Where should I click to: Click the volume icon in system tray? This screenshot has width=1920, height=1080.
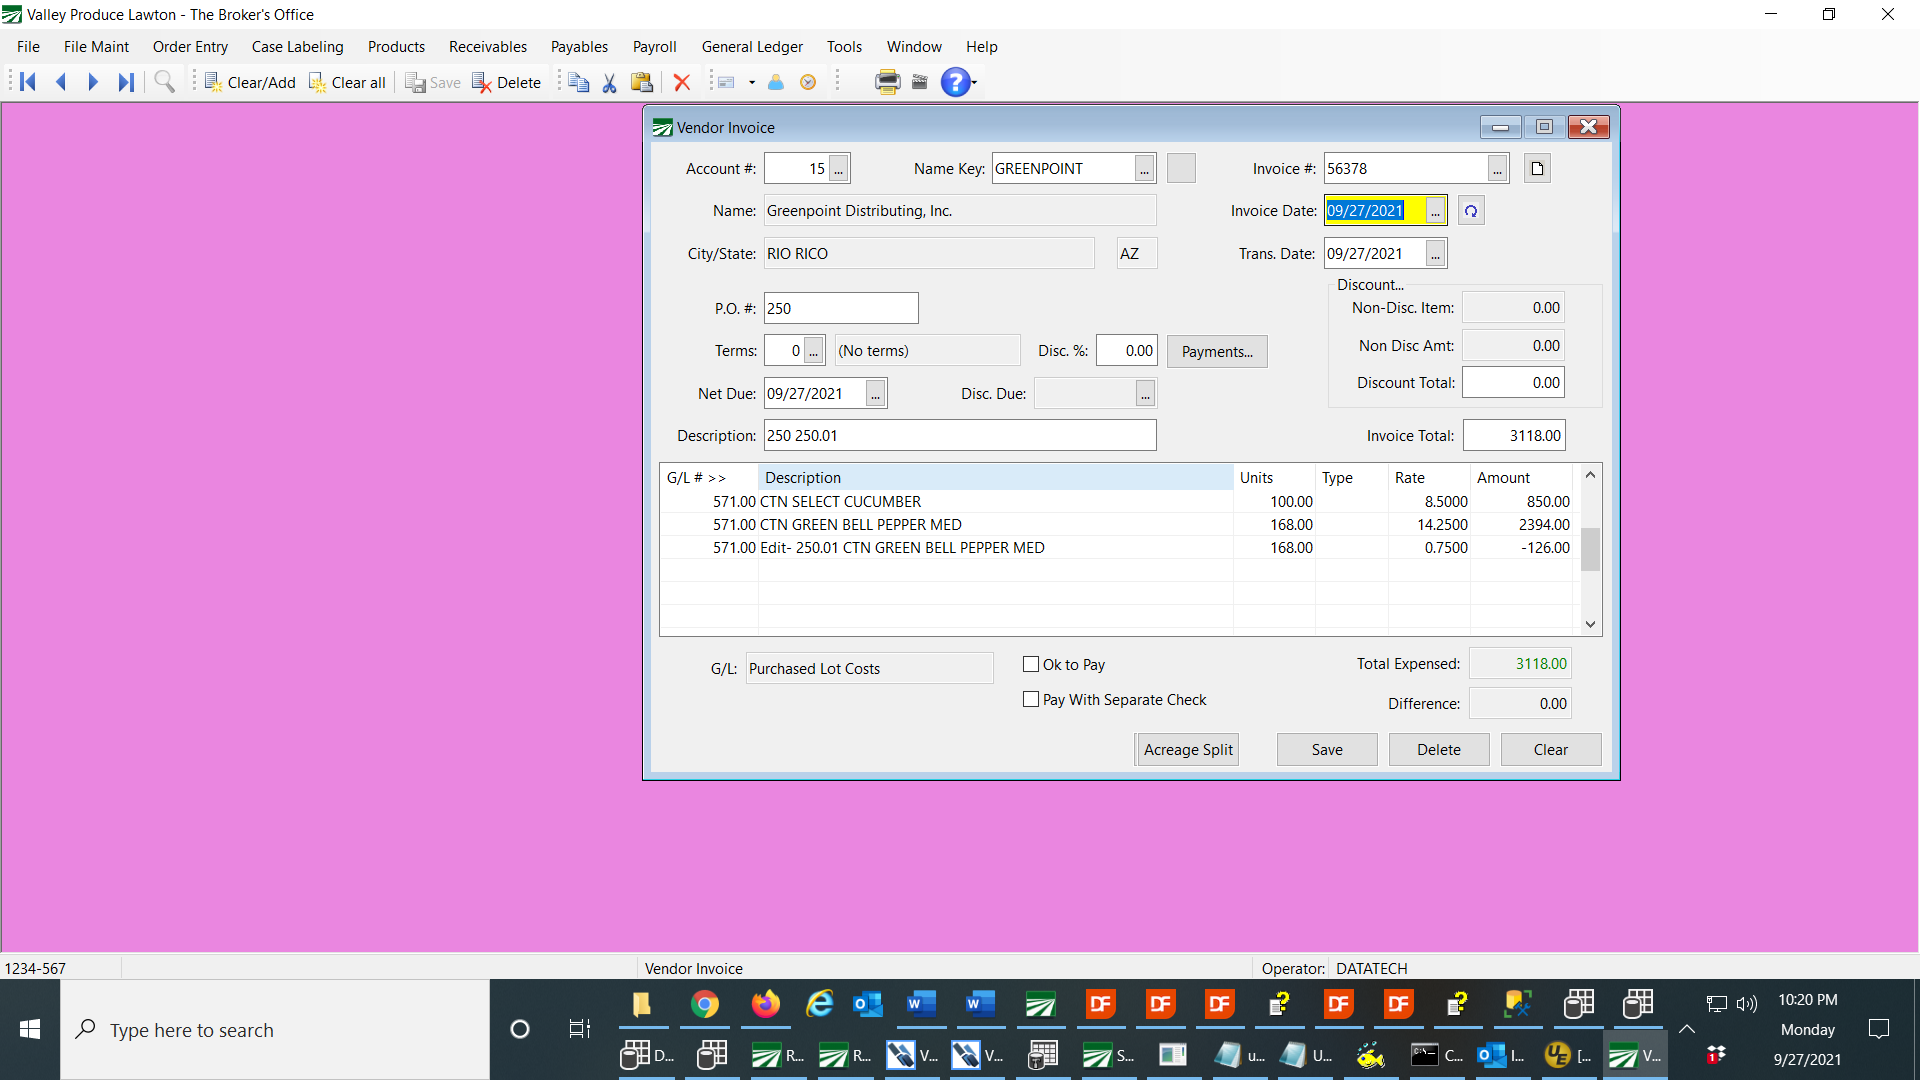pos(1747,1004)
